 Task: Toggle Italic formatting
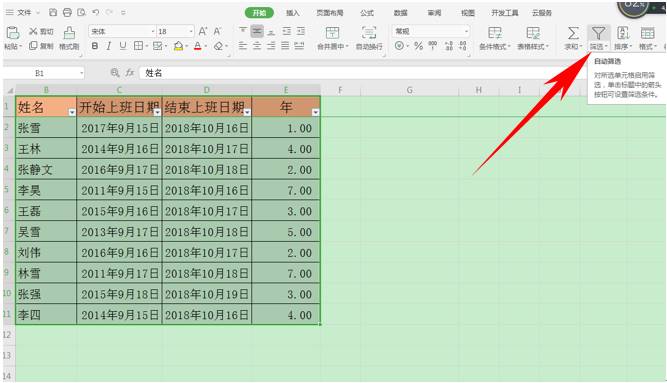109,46
